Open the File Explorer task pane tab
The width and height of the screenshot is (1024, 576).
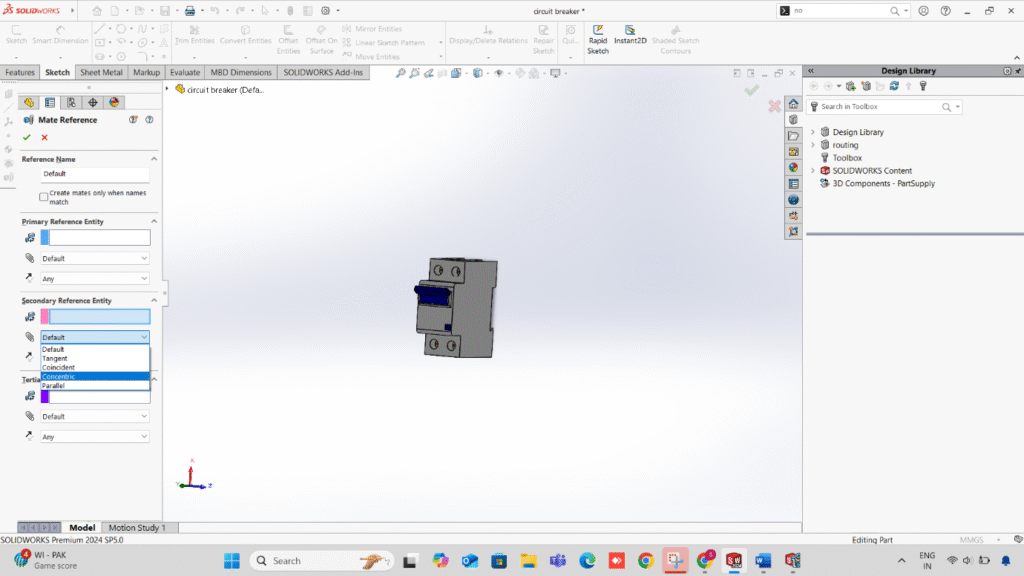click(793, 135)
